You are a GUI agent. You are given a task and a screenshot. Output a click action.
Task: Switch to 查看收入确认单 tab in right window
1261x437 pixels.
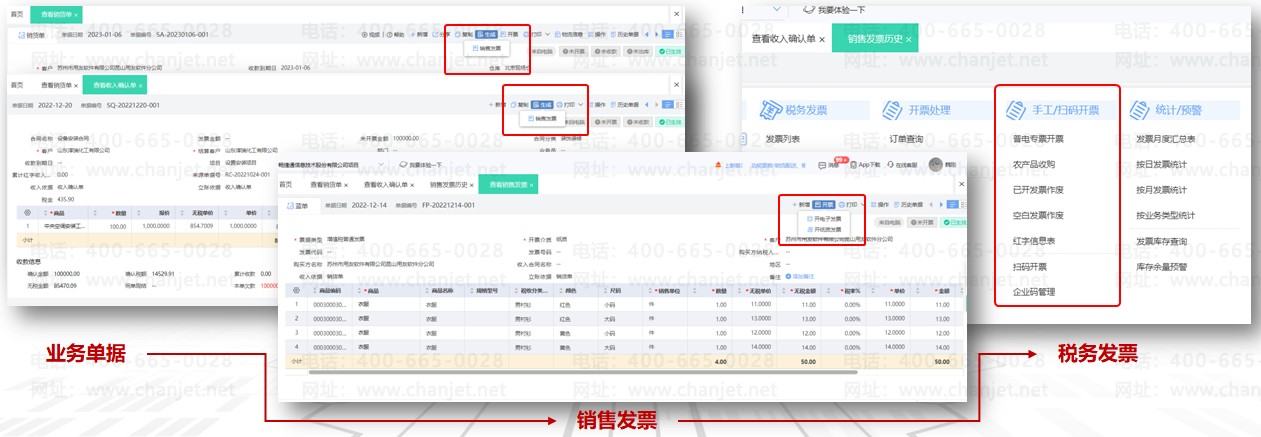click(783, 39)
